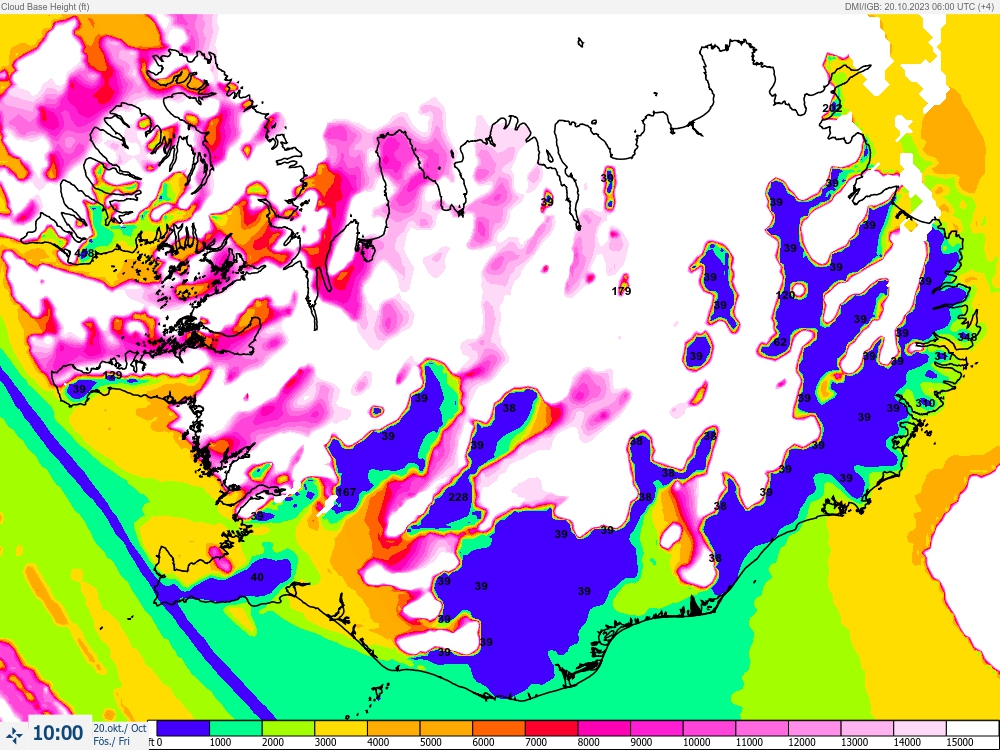Viewport: 1000px width, 750px height.
Task: Click the 228 value in the south
Action: [x=459, y=497]
